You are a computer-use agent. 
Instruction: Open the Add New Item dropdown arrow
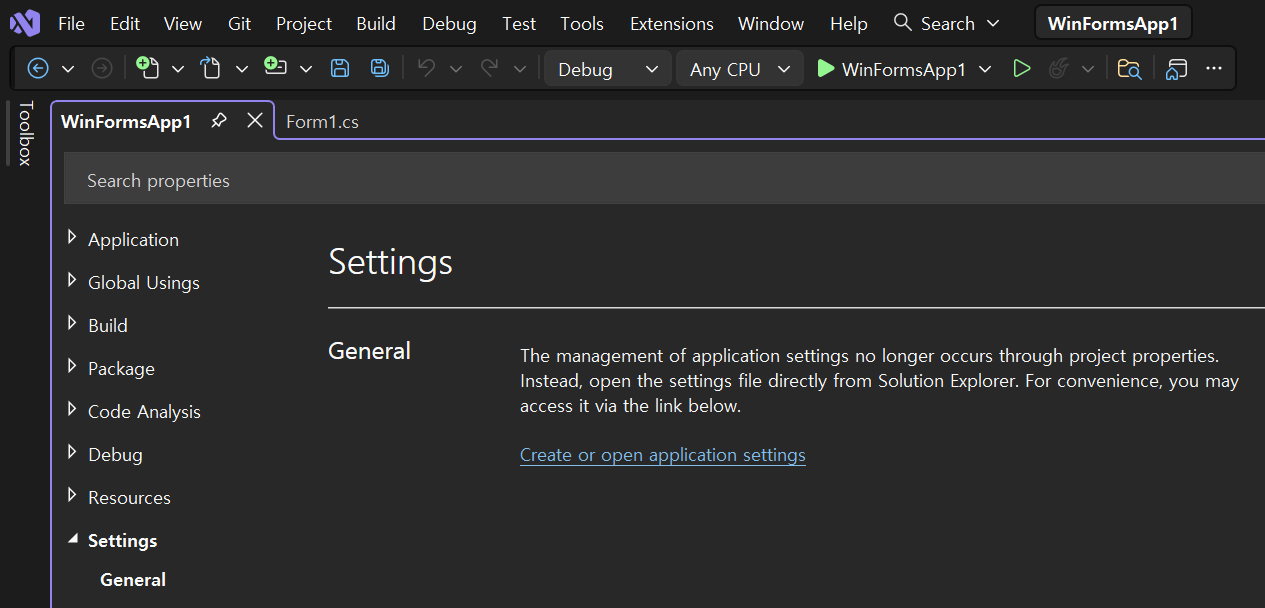pos(306,69)
